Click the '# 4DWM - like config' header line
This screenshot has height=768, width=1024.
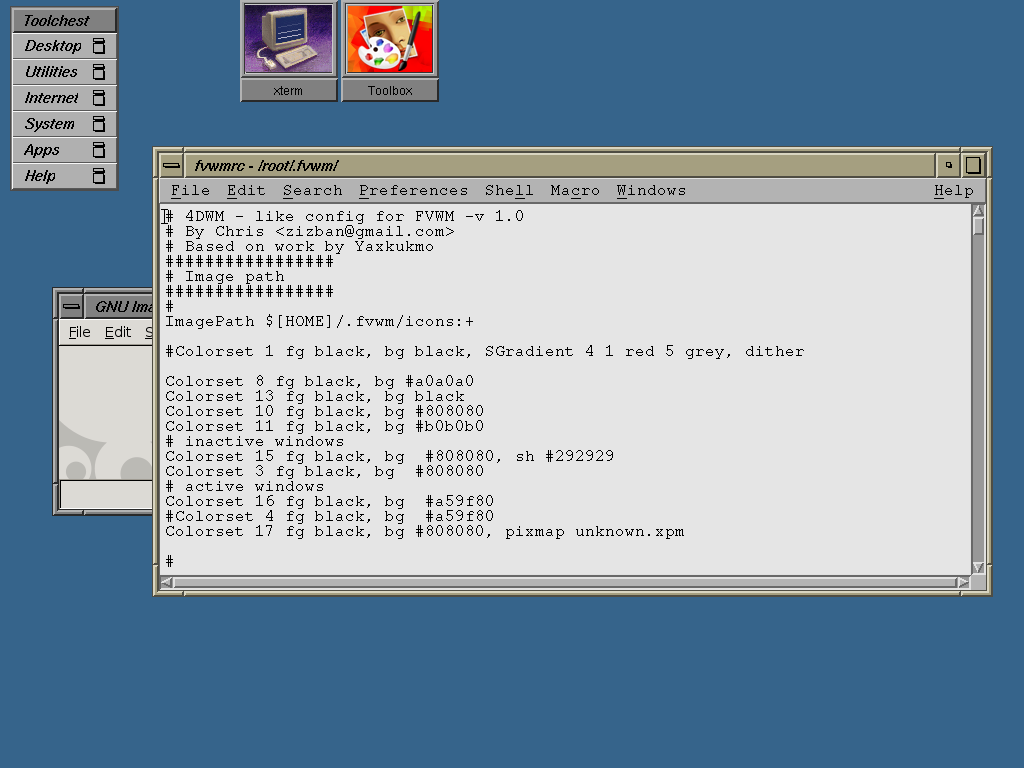click(x=345, y=217)
